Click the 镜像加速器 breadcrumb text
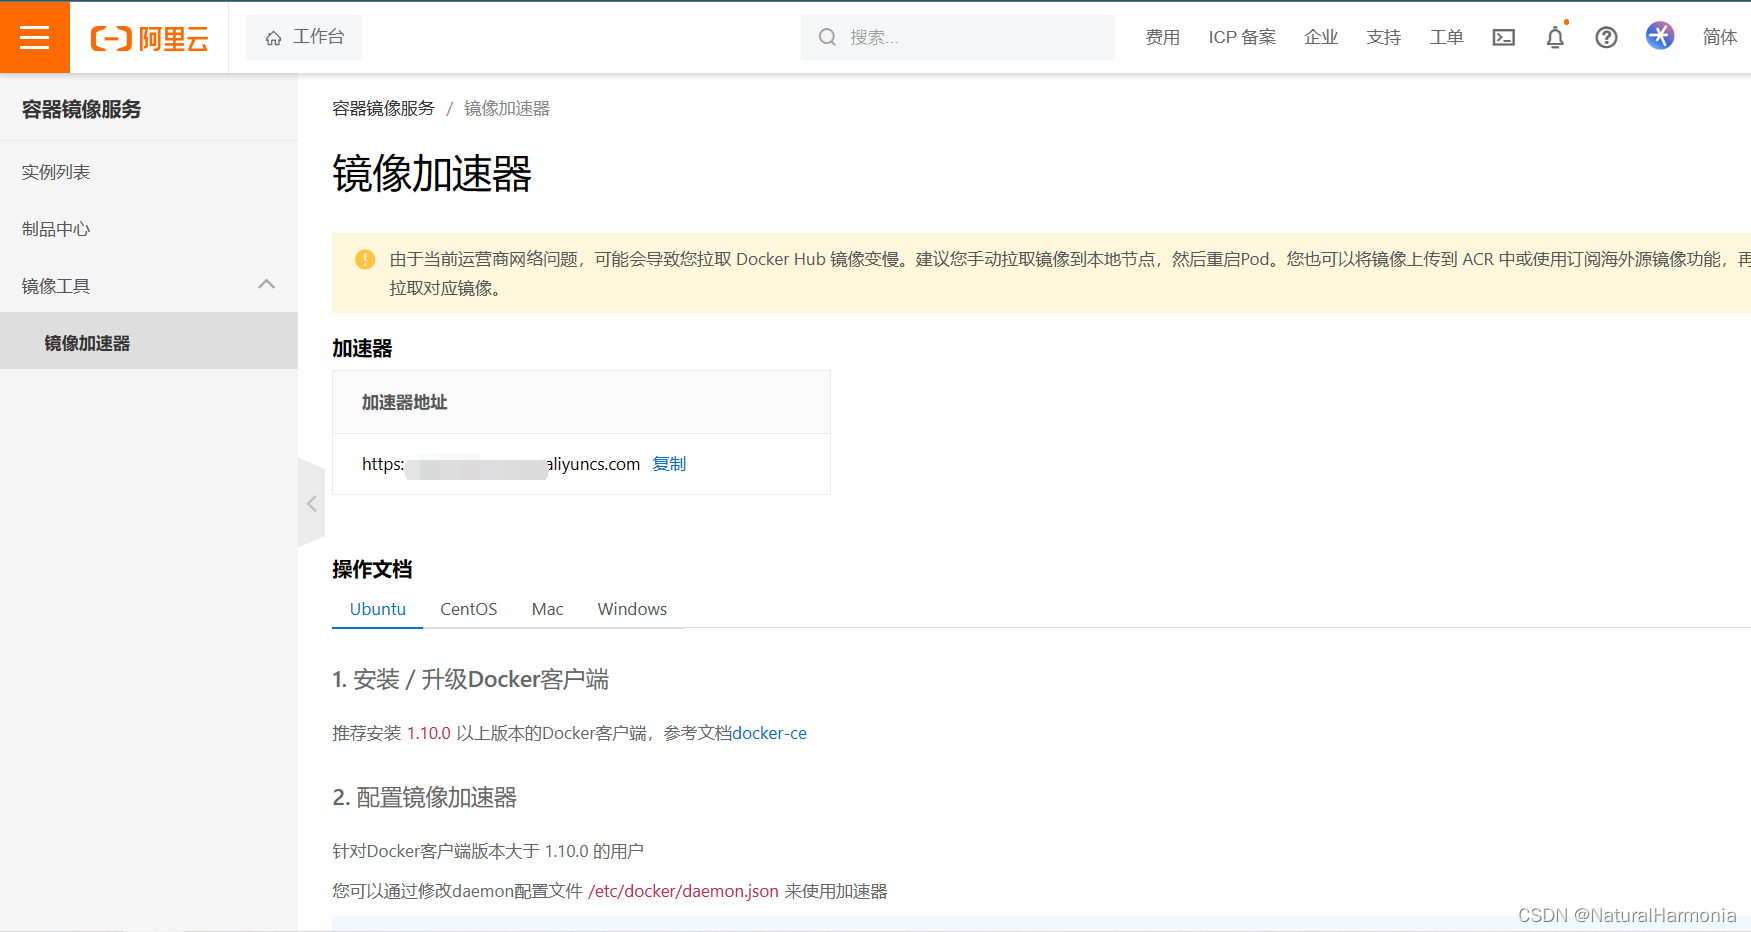This screenshot has height=932, width=1751. pos(507,108)
